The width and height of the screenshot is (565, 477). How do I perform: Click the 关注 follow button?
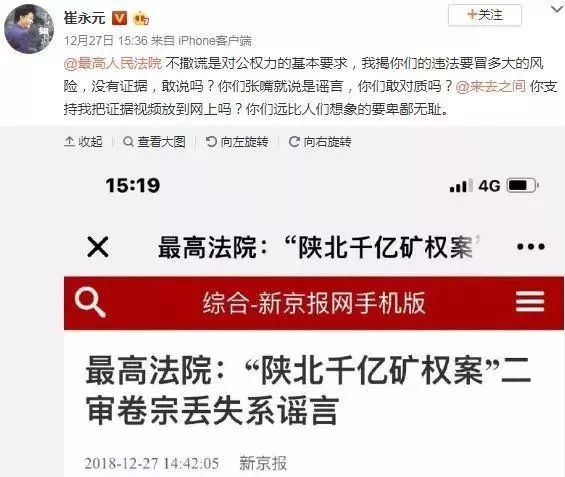click(485, 15)
